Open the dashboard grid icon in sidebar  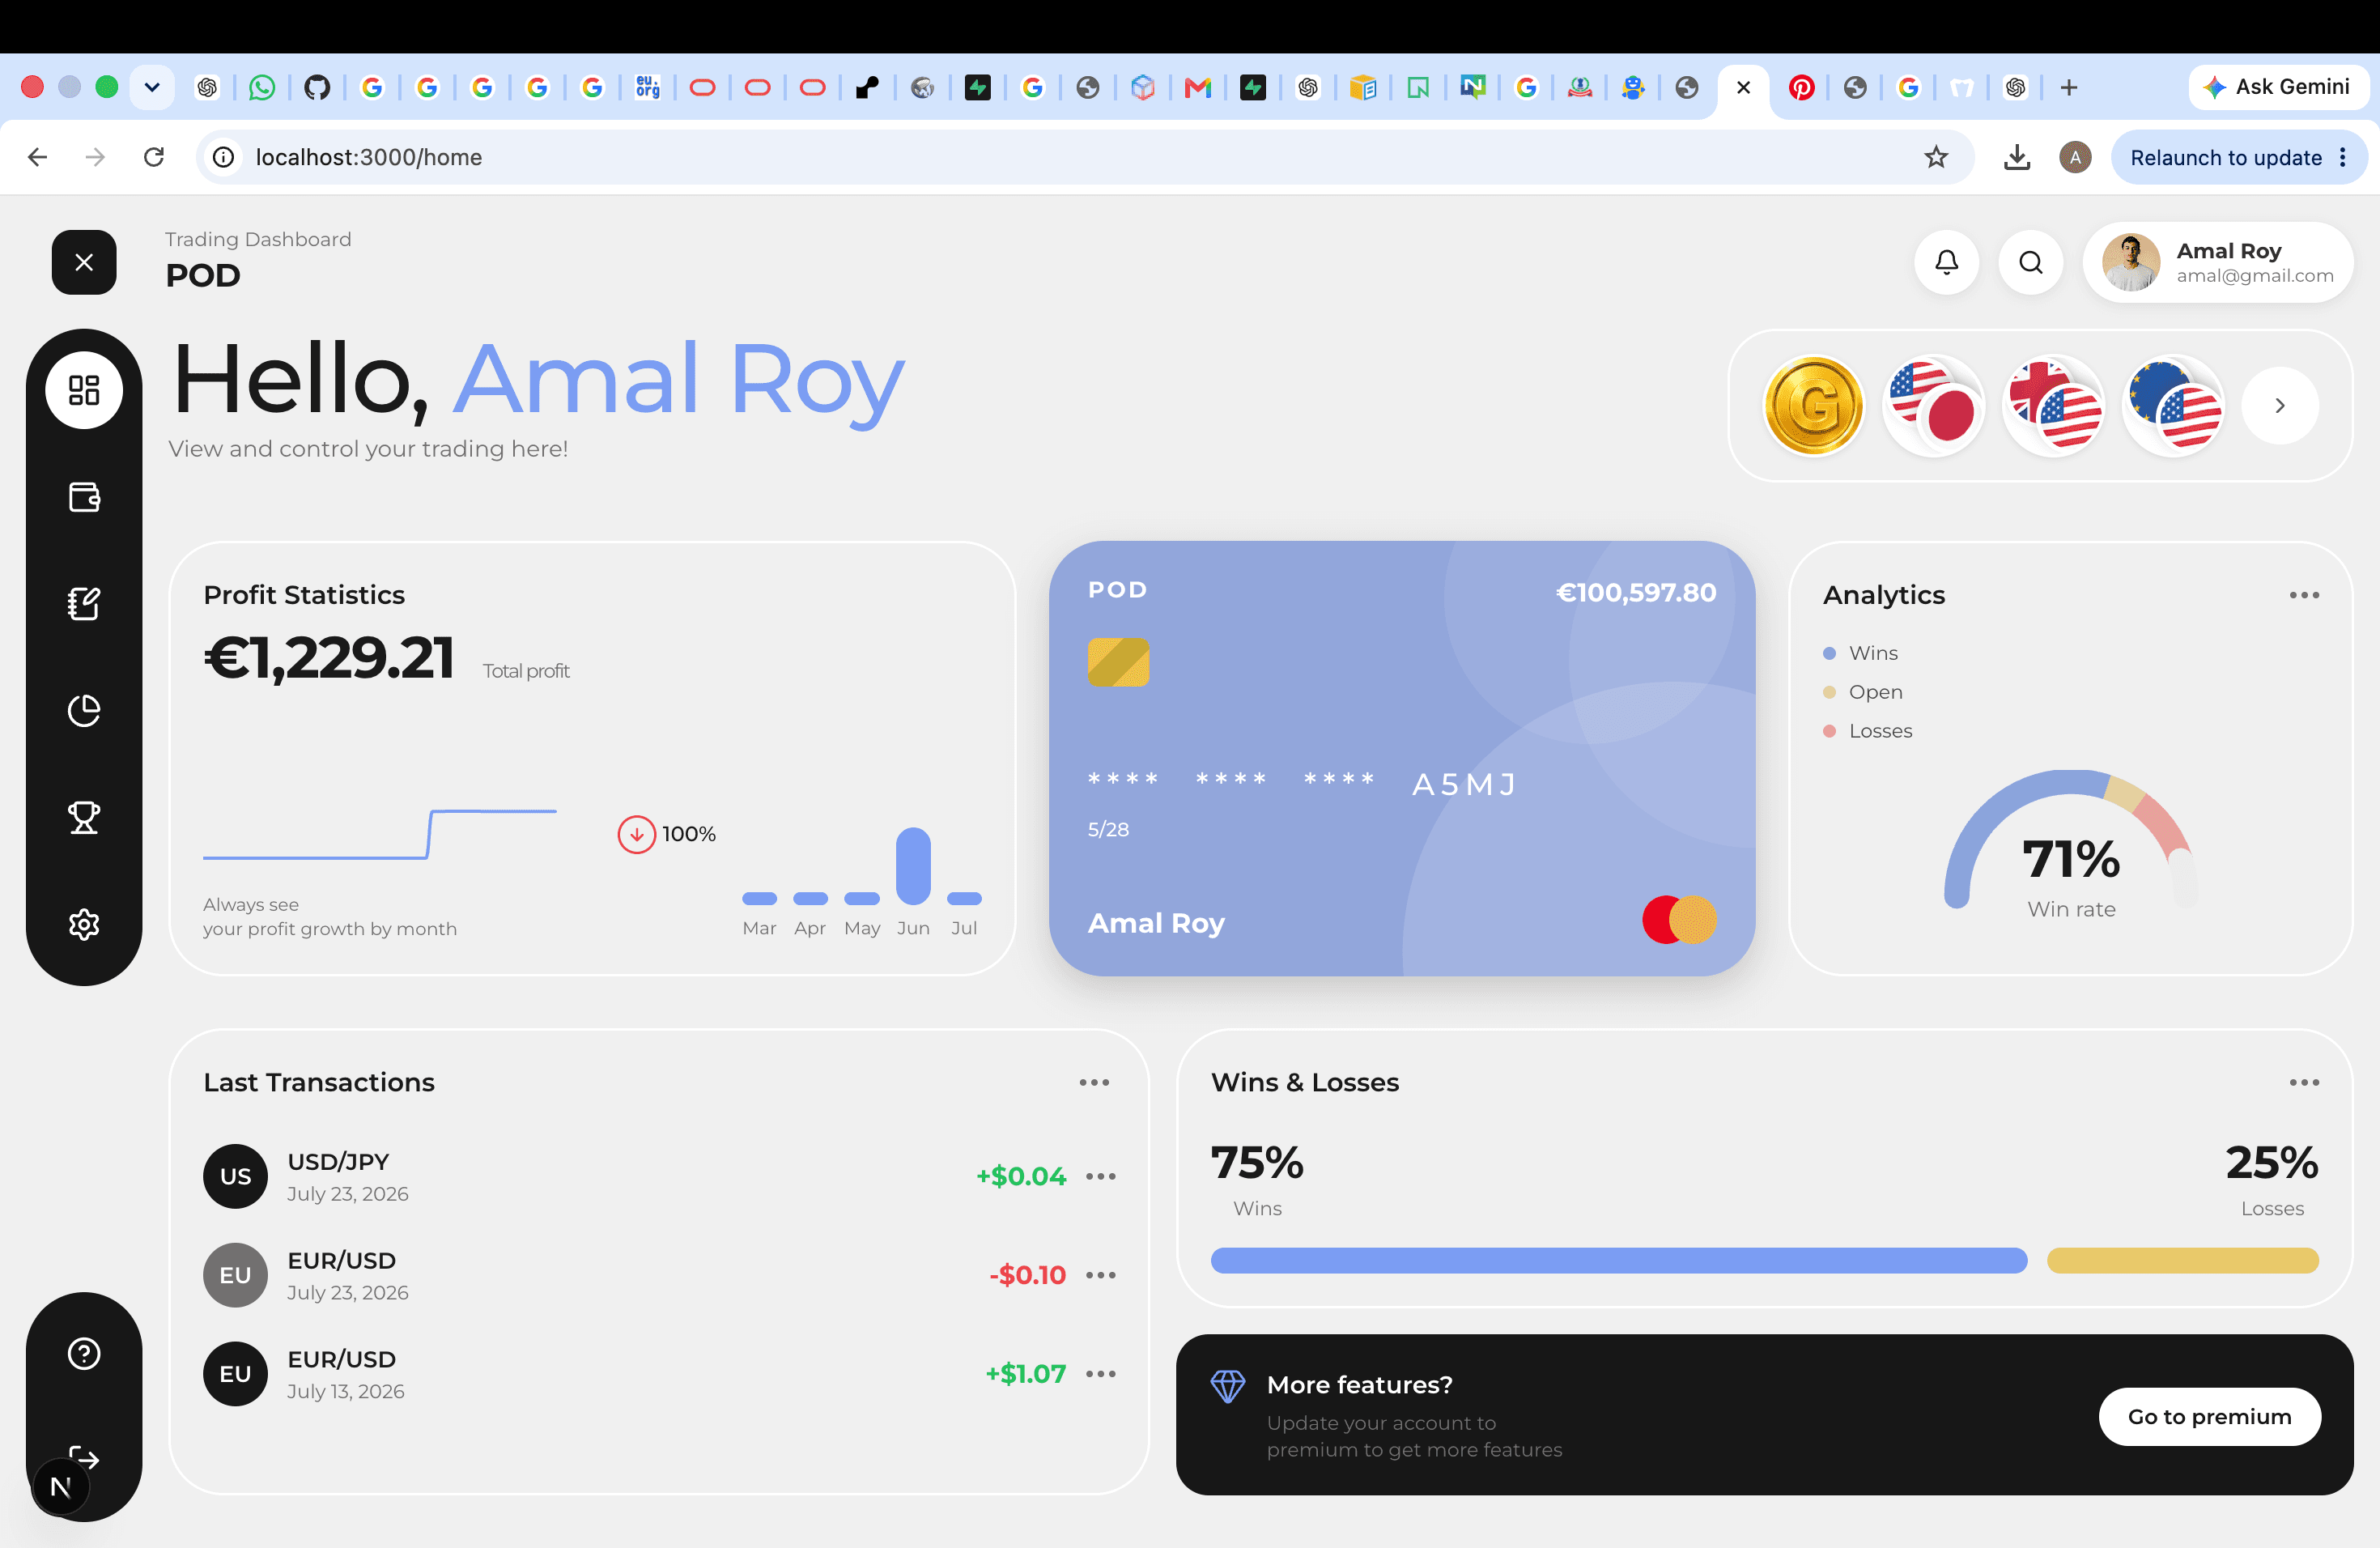(x=84, y=390)
